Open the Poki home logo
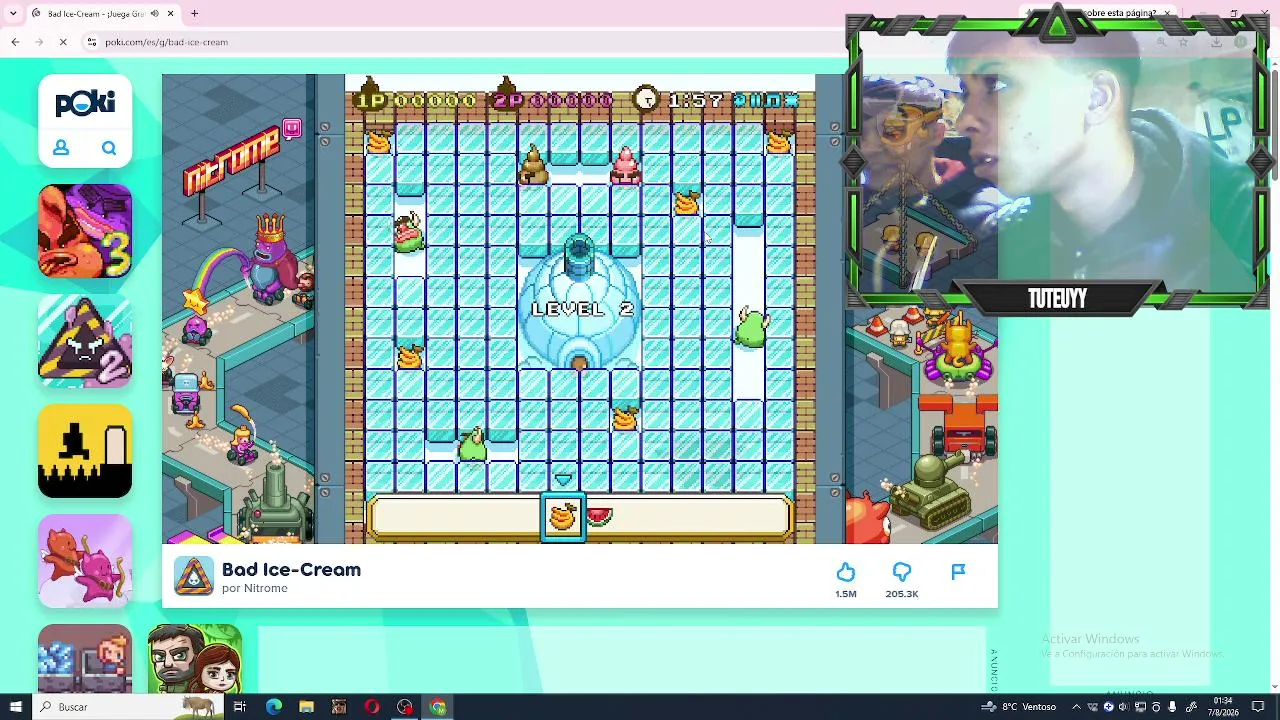1280x720 pixels. pyautogui.click(x=85, y=103)
